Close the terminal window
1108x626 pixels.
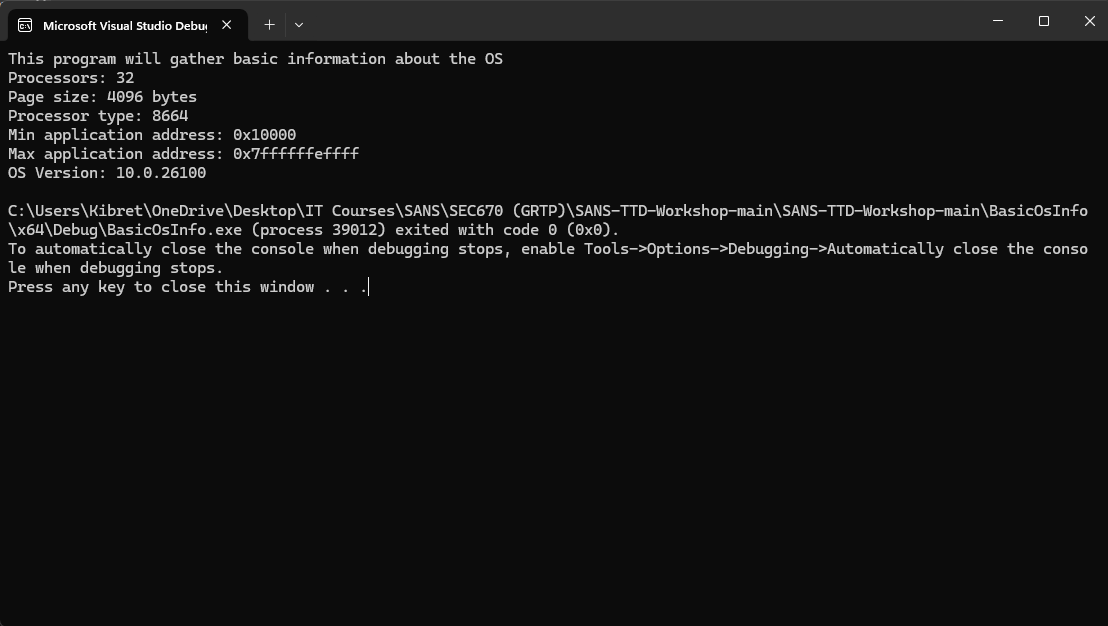click(x=1089, y=21)
